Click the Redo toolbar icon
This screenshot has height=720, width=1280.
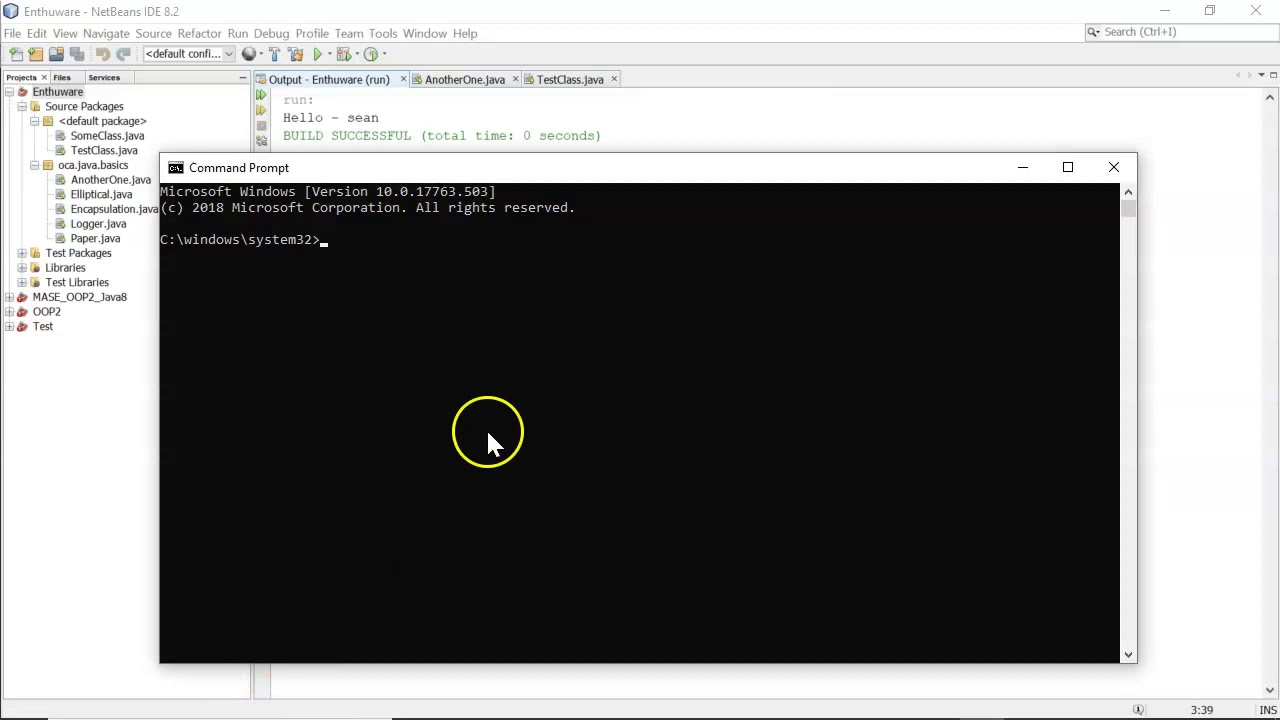pyautogui.click(x=123, y=54)
